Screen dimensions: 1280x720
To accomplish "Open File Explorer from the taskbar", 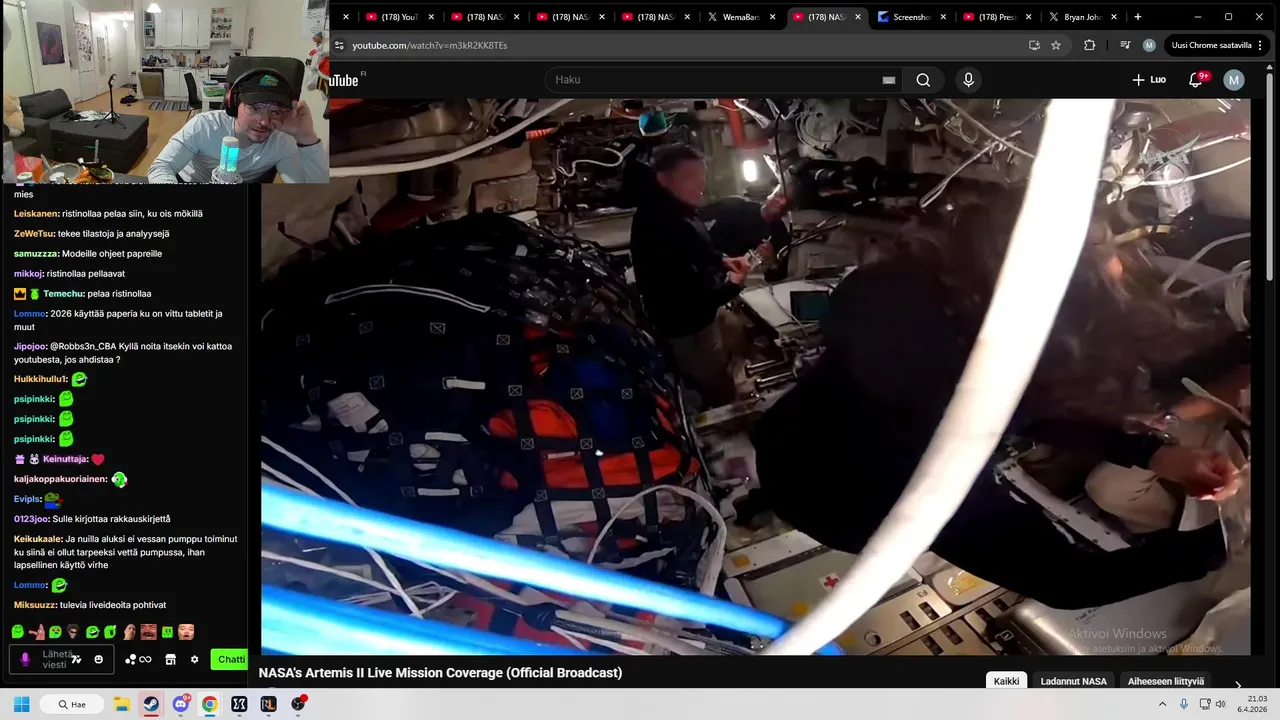I will [x=122, y=704].
